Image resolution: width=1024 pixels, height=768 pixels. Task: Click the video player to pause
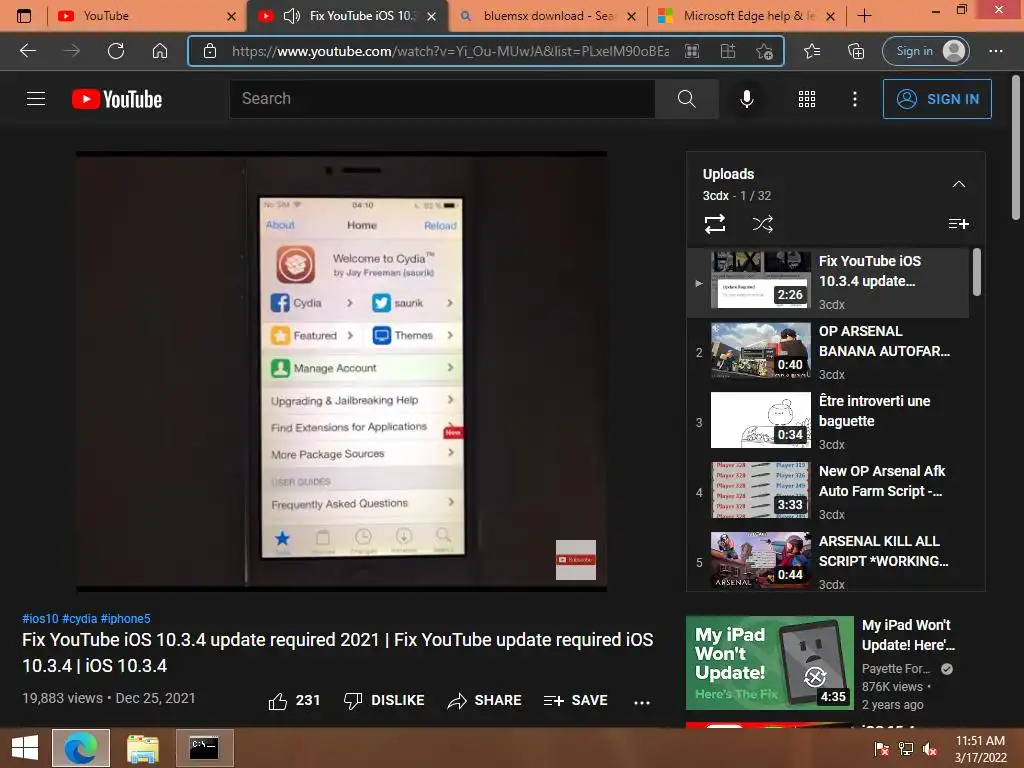pyautogui.click(x=341, y=371)
